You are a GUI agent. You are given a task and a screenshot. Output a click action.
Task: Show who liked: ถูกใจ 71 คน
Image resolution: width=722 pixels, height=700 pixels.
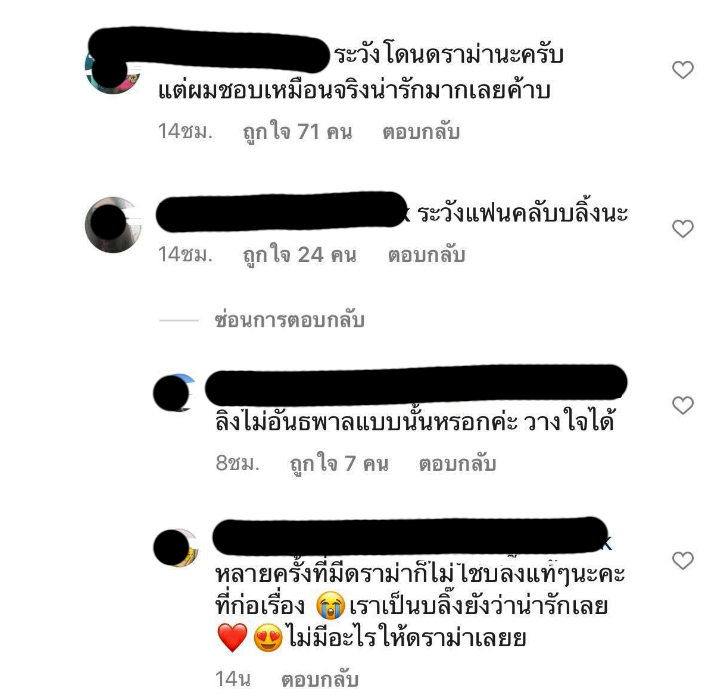tap(297, 132)
